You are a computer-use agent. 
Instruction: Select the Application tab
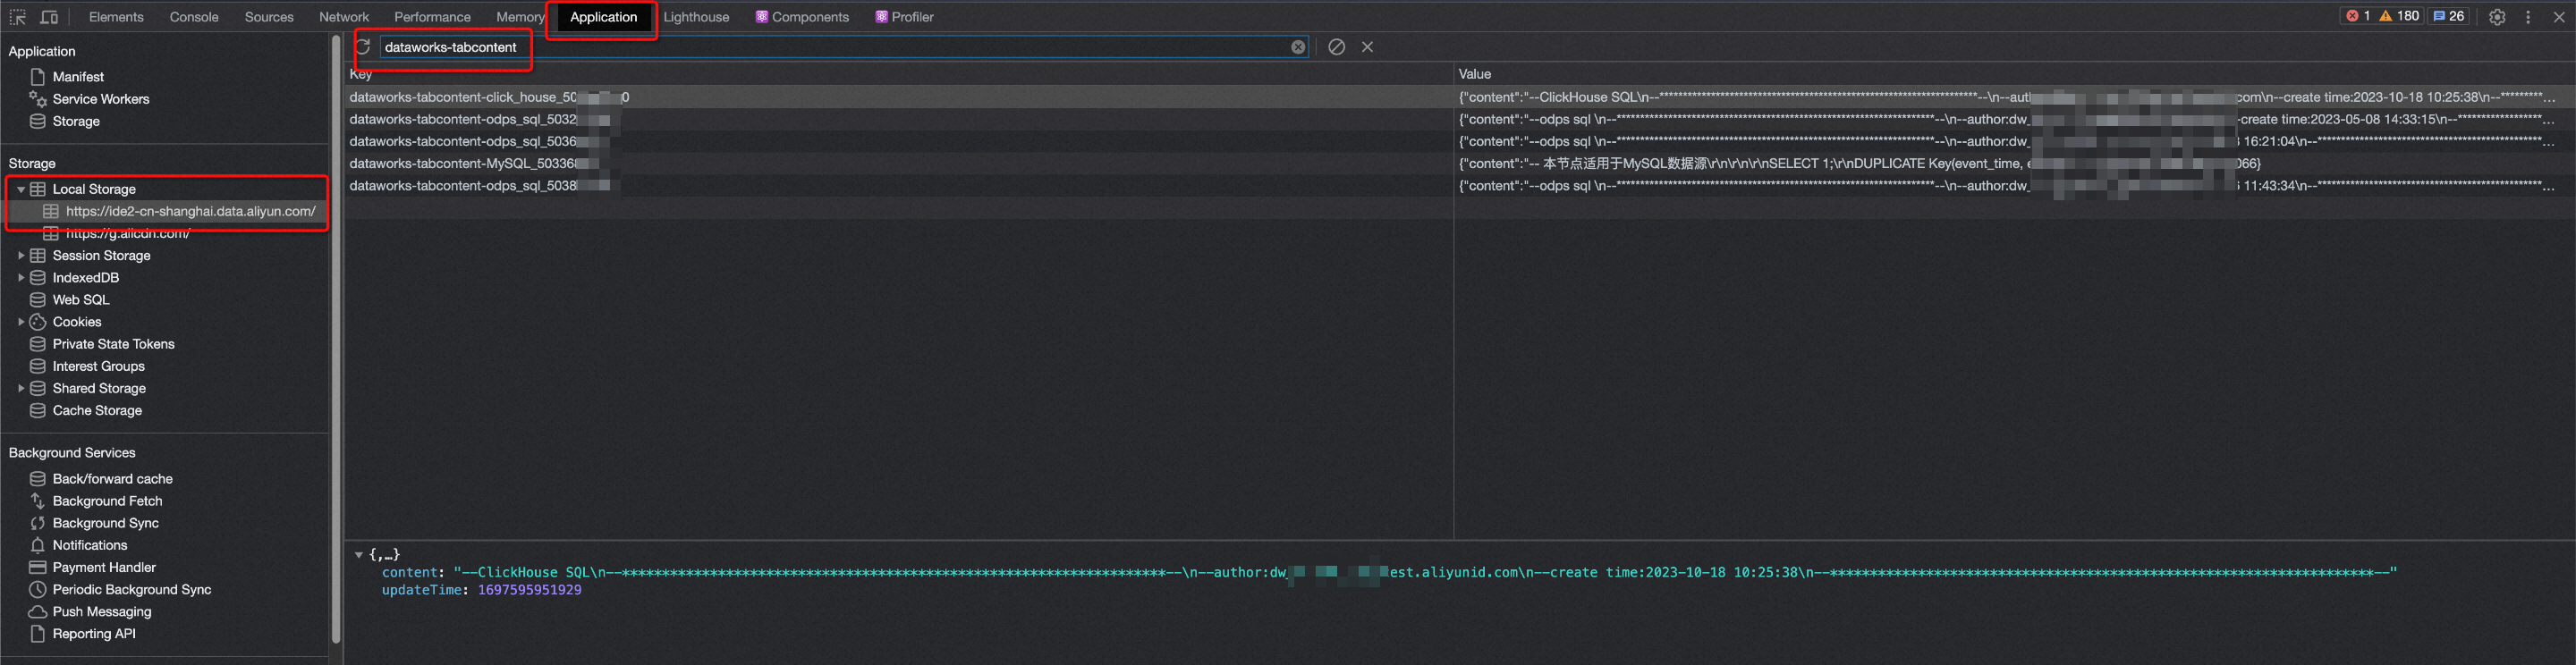(x=603, y=17)
